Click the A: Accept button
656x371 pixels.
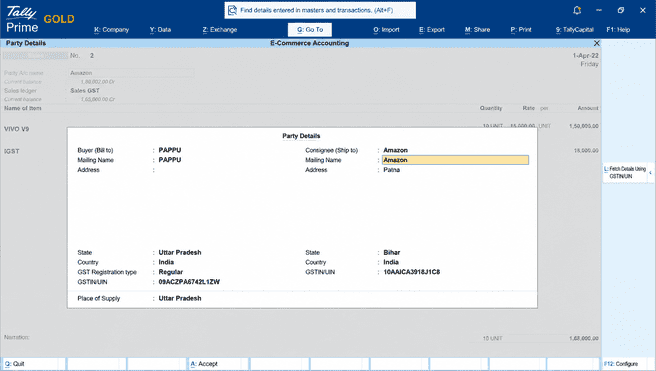pyautogui.click(x=218, y=363)
